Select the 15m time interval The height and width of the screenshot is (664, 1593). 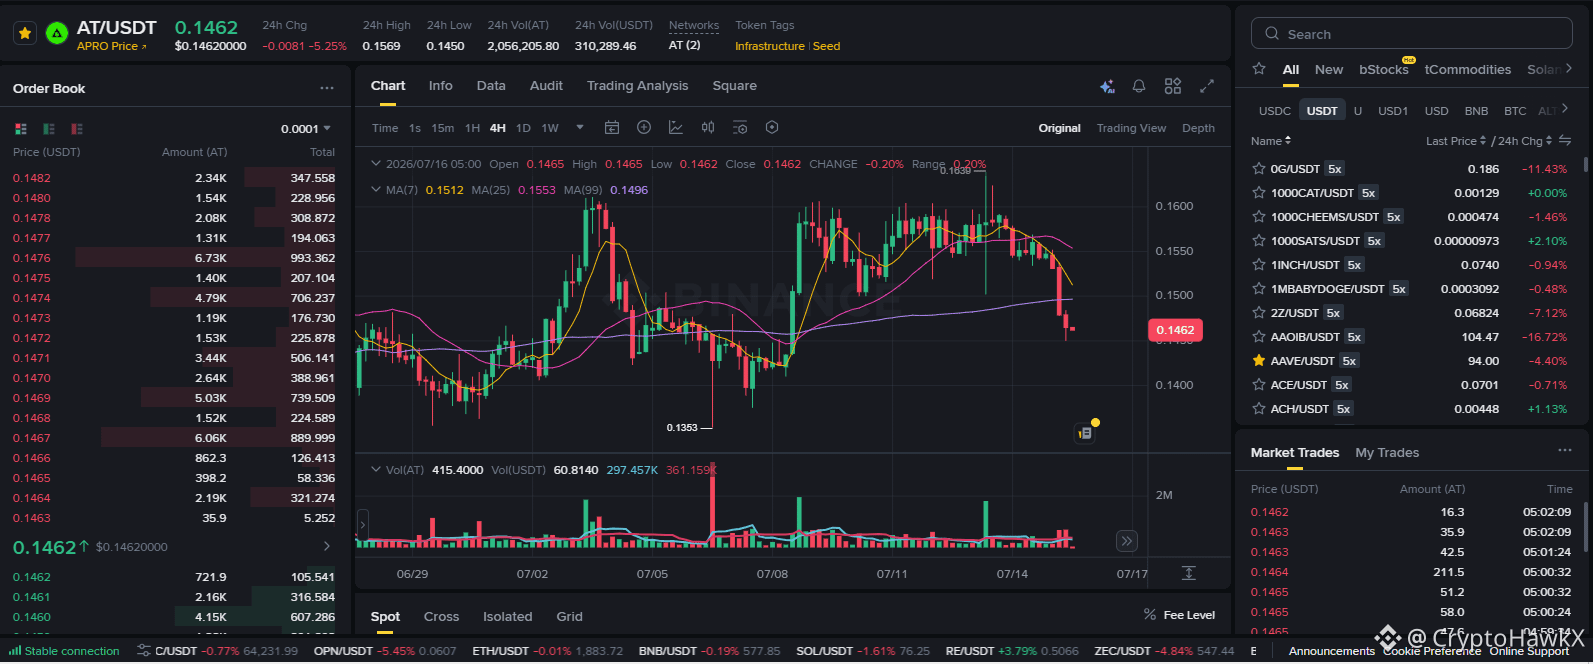pyautogui.click(x=442, y=128)
